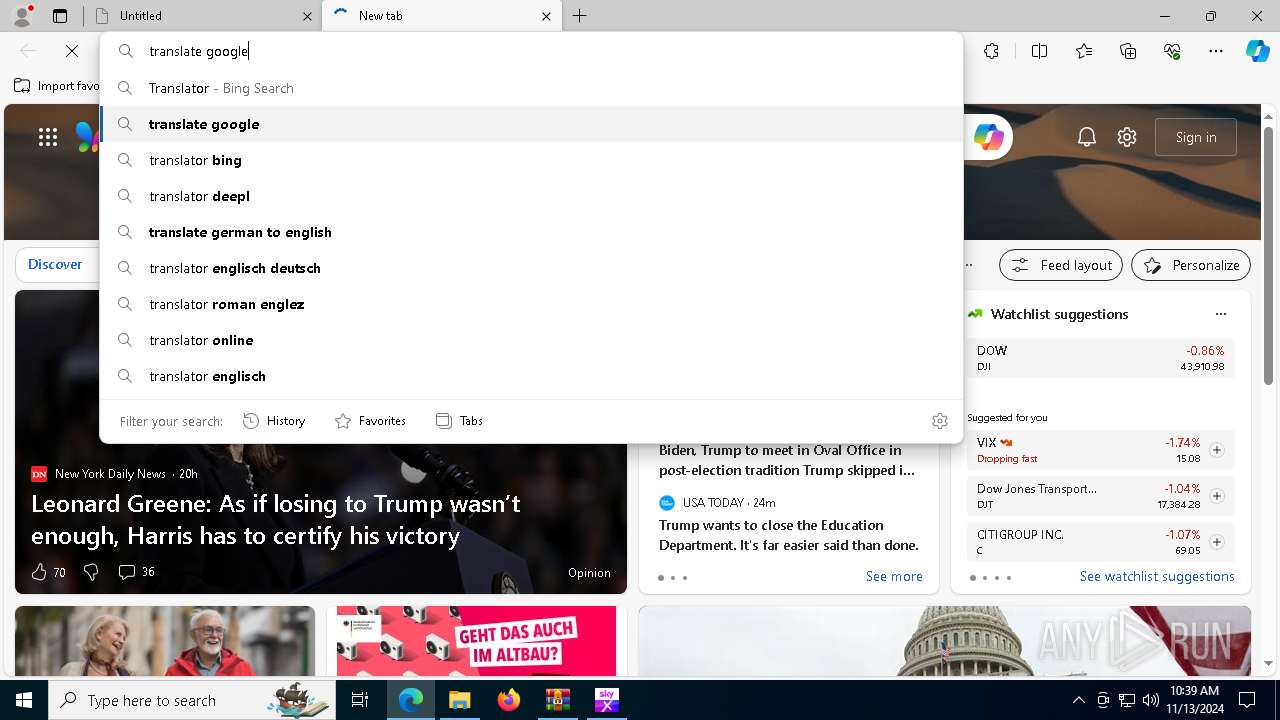Viewport: 1280px width, 720px height.
Task: Open the taskbar clock showing 10:39 AM
Action: pyautogui.click(x=1194, y=700)
